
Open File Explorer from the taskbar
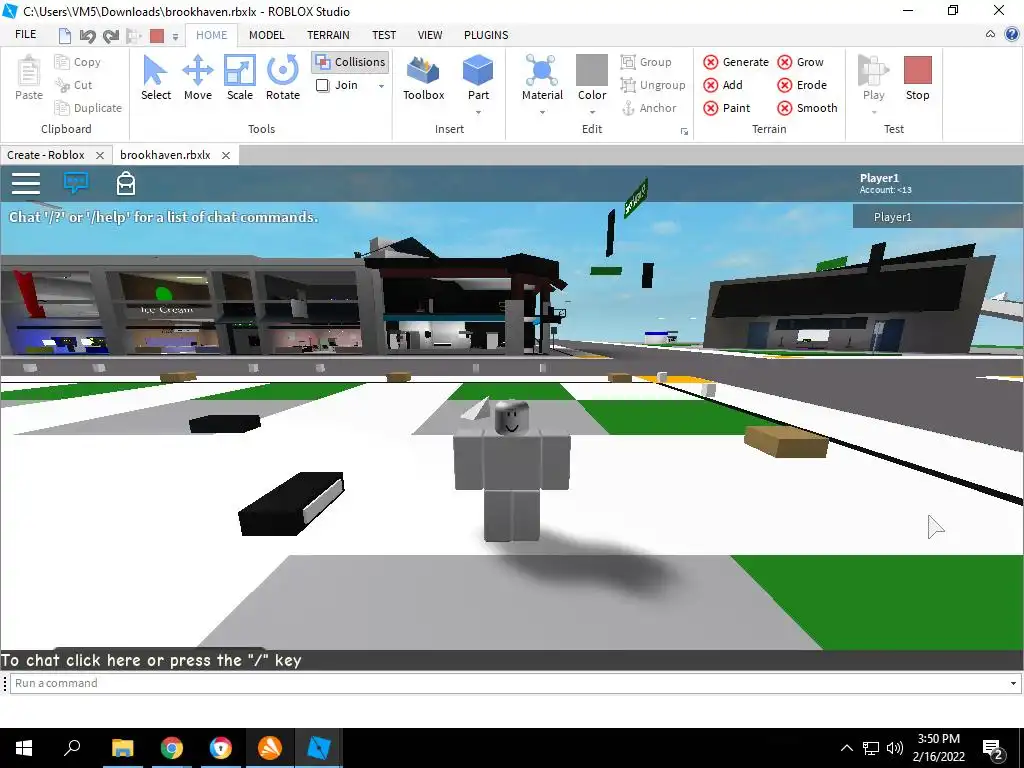[122, 748]
